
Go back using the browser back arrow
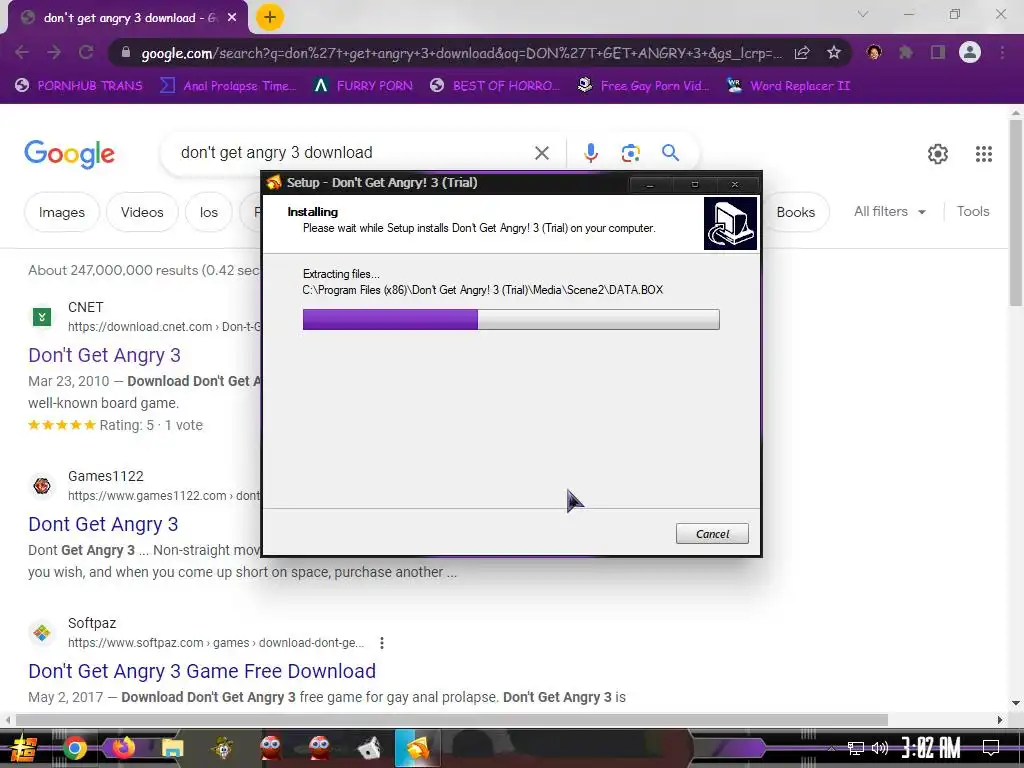click(x=22, y=52)
